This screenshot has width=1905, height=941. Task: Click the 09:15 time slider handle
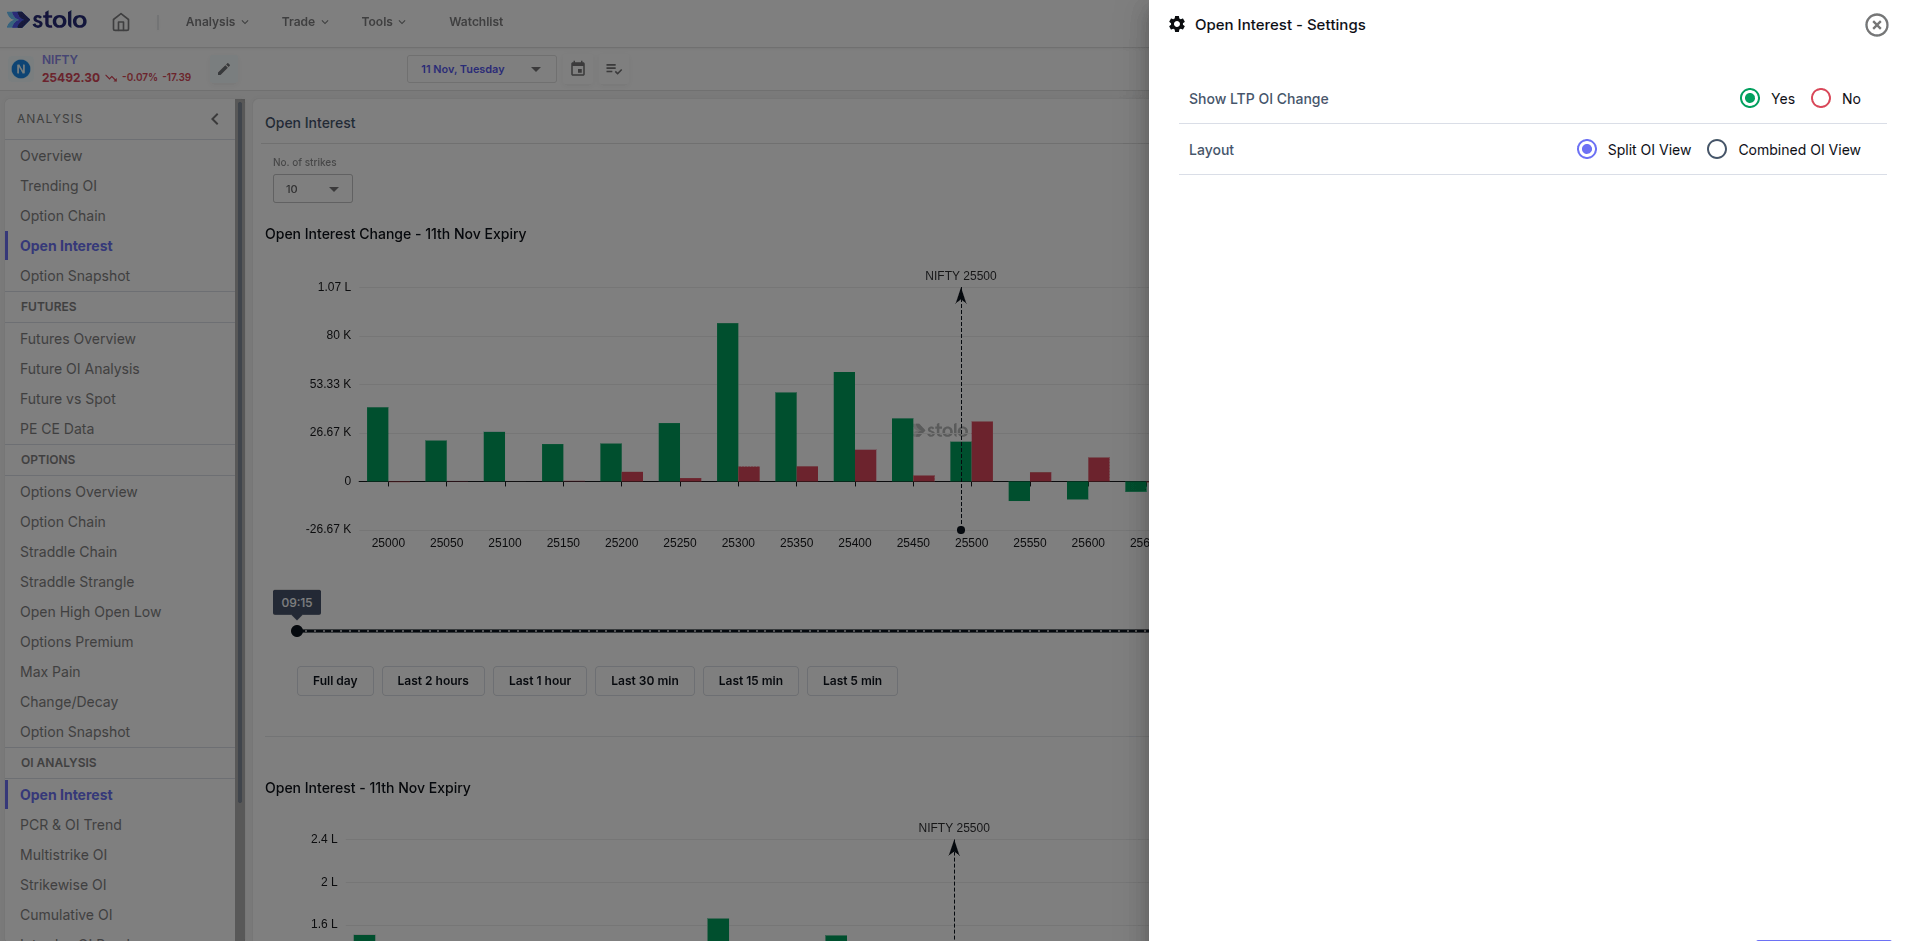point(297,631)
